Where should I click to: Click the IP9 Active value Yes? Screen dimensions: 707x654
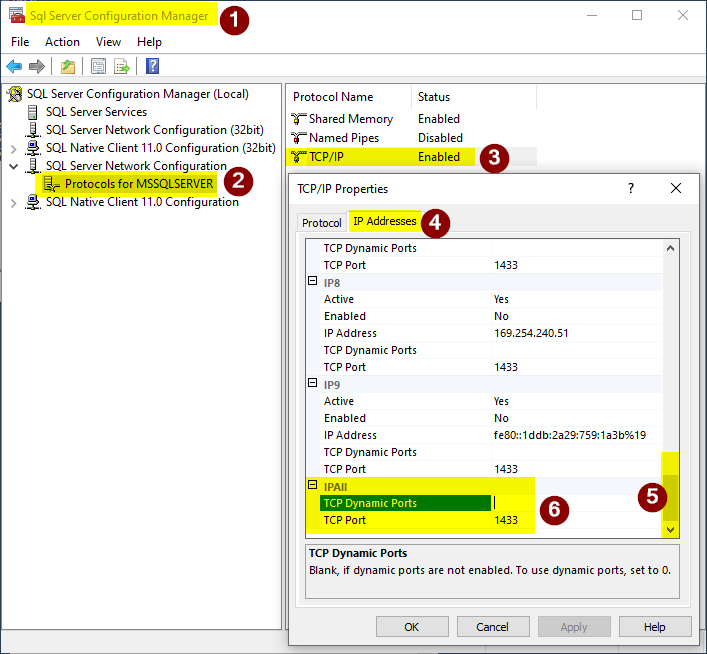(501, 401)
